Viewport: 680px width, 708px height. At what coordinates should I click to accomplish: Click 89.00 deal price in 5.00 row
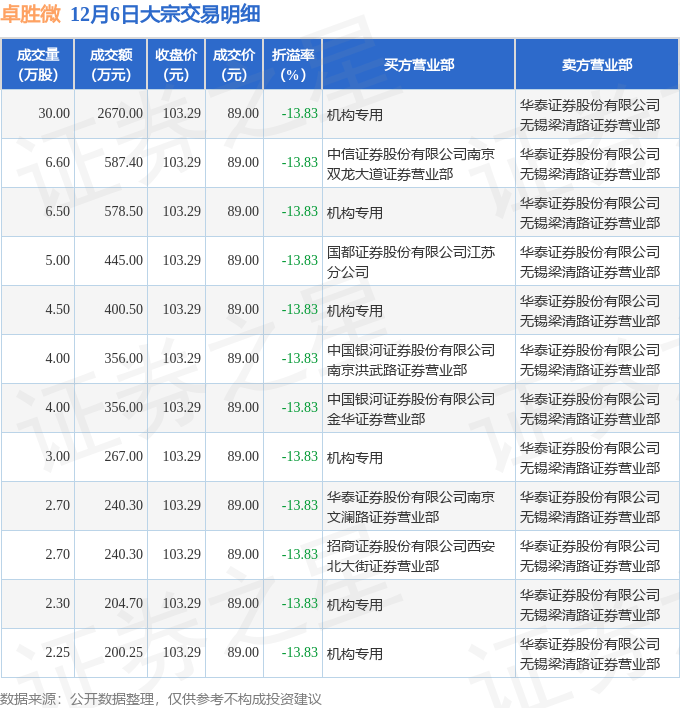pyautogui.click(x=243, y=260)
